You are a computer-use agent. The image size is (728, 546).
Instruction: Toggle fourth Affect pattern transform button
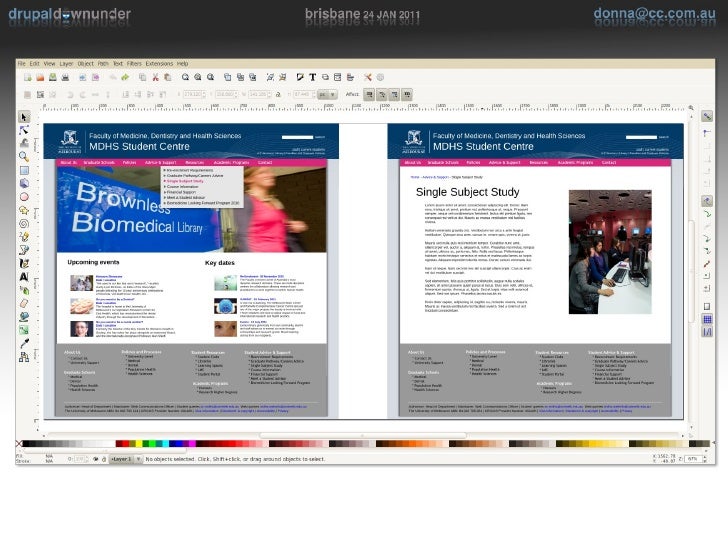click(x=407, y=95)
